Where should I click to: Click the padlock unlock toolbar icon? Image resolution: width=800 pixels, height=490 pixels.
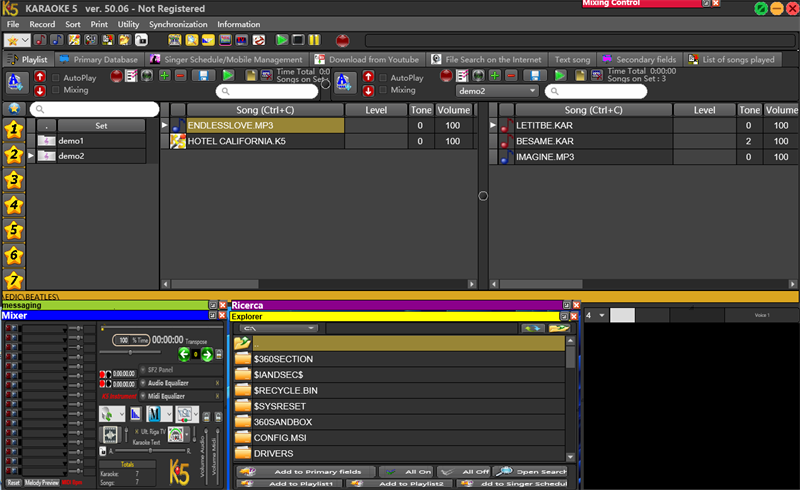(x=141, y=40)
